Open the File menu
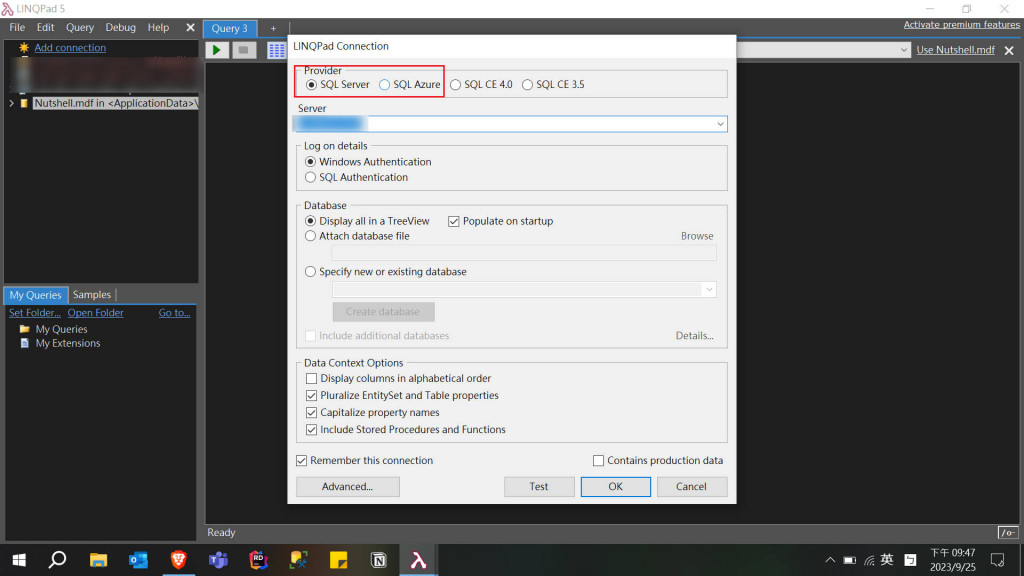Screen dimensions: 1024x576 point(17,27)
